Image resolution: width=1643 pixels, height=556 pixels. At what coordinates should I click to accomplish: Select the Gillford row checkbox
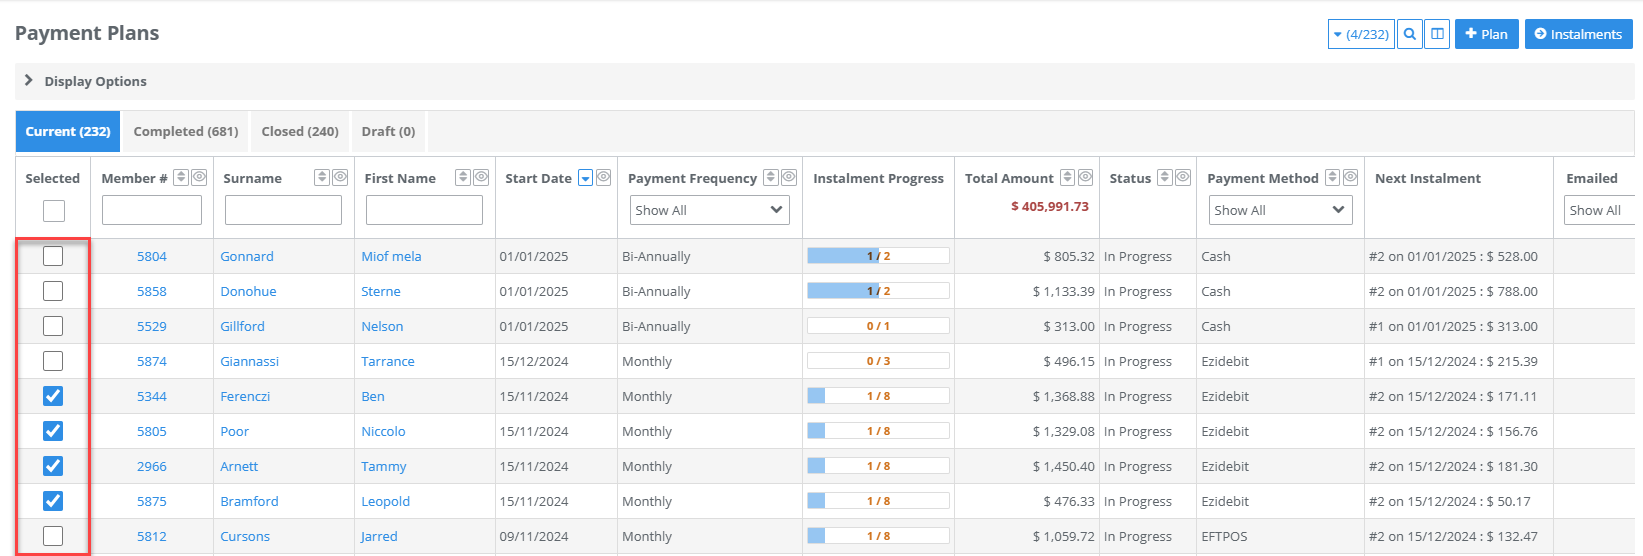click(x=53, y=326)
